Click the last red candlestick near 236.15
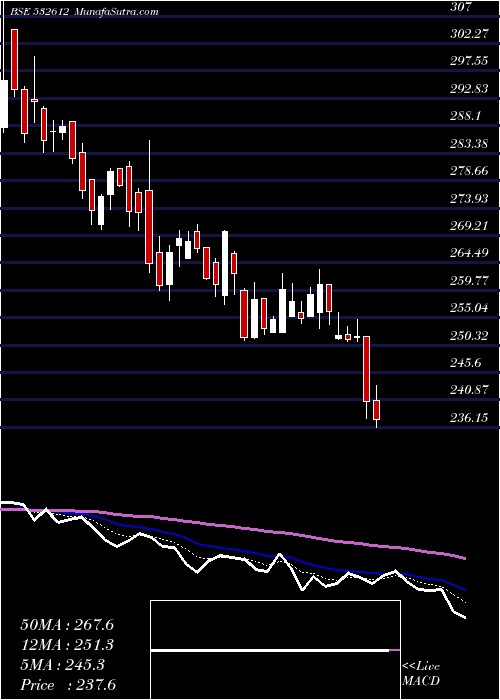 [376, 409]
